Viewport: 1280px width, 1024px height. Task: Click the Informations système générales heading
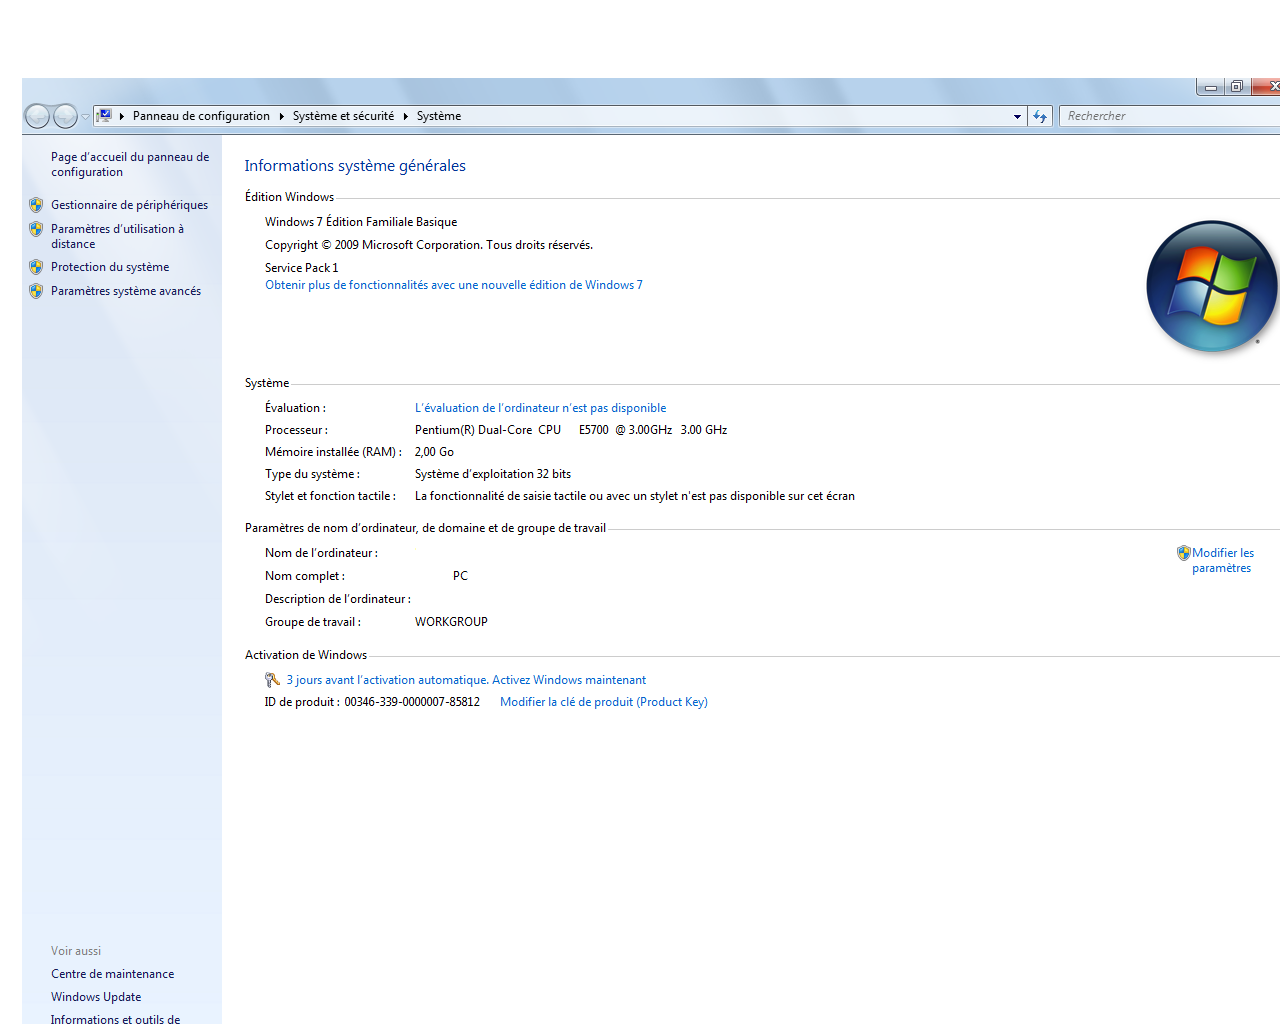(x=355, y=166)
